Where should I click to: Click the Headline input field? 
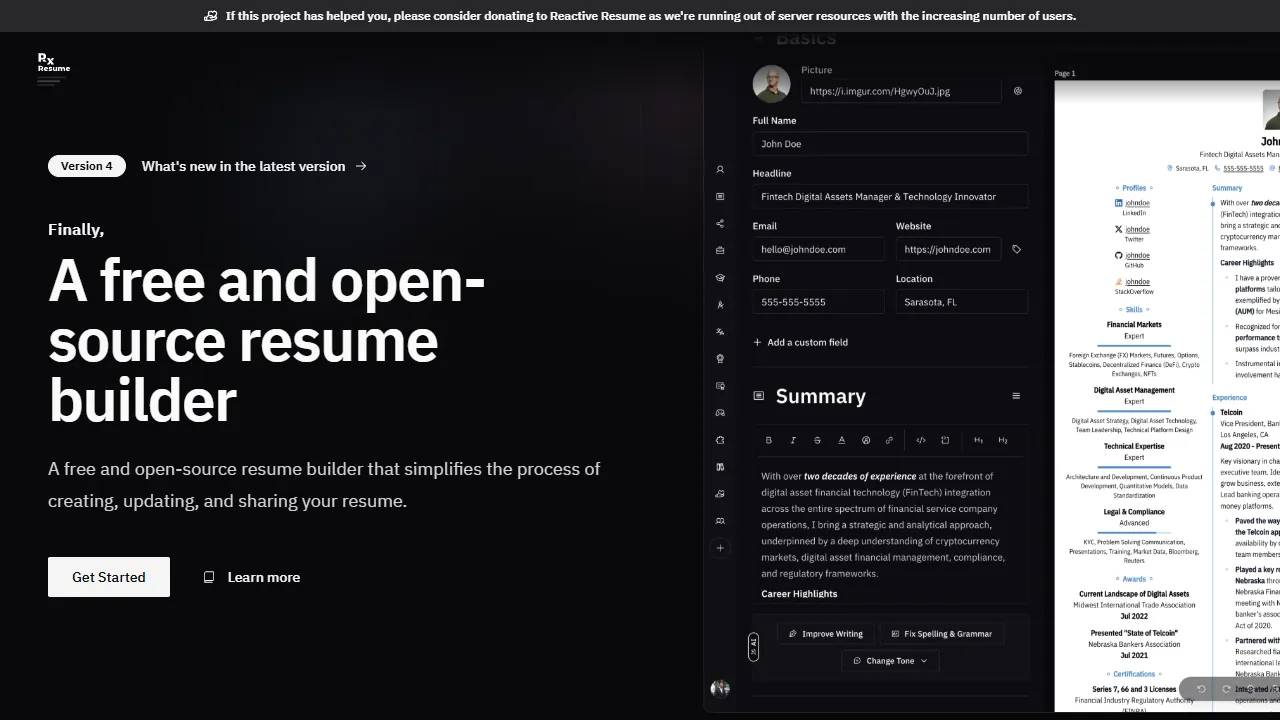pyautogui.click(x=890, y=197)
